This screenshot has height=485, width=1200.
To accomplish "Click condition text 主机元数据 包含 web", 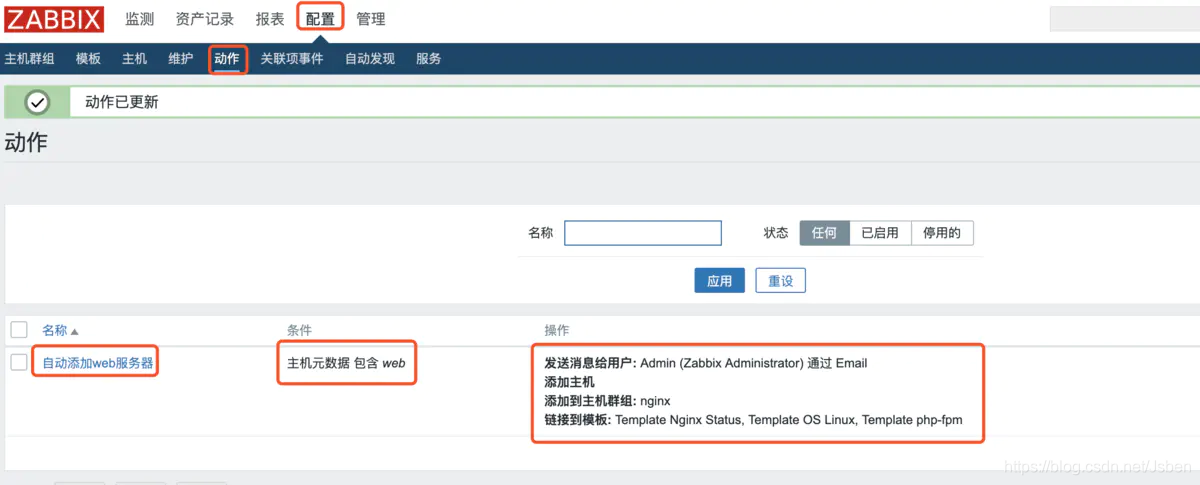I will tap(346, 363).
